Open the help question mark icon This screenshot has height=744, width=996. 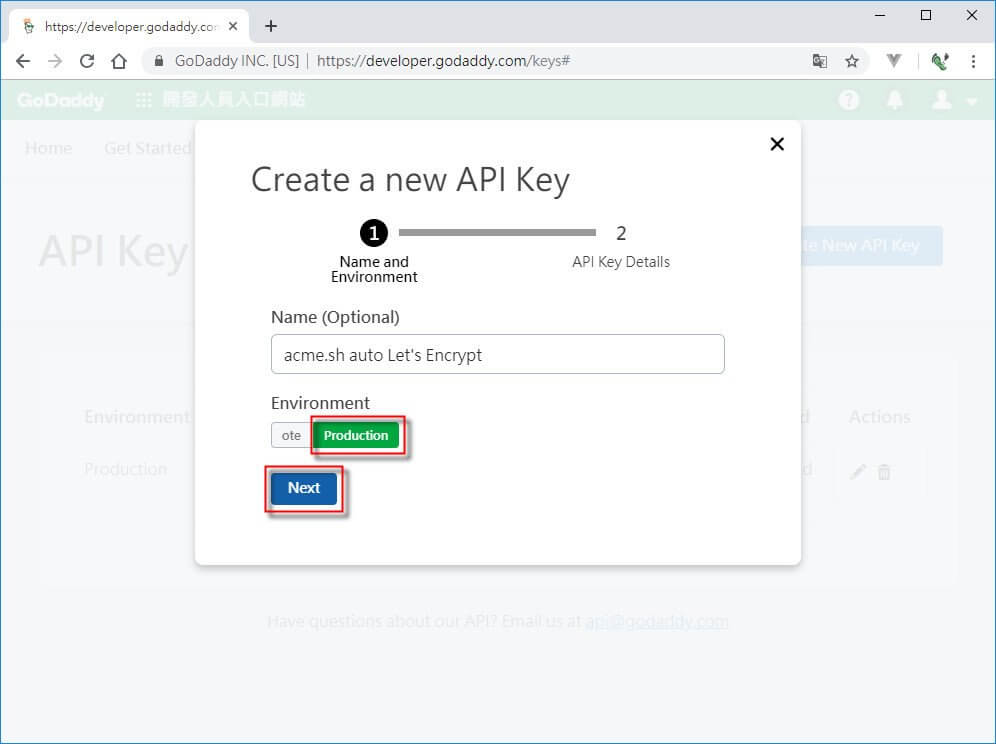pos(849,100)
